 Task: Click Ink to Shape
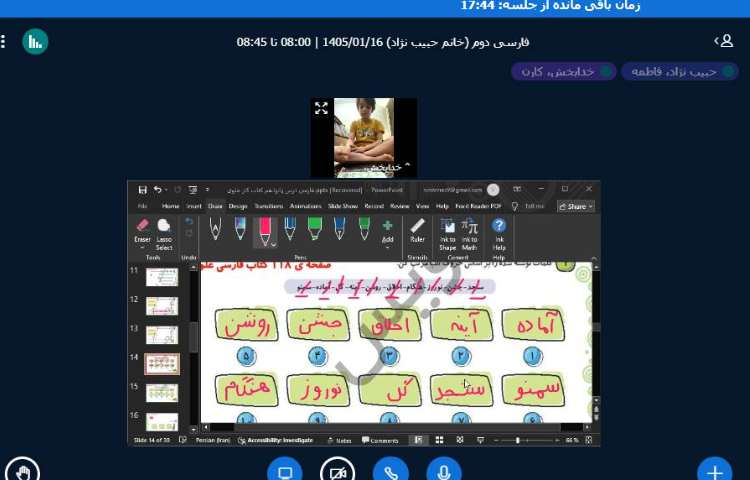coord(448,234)
